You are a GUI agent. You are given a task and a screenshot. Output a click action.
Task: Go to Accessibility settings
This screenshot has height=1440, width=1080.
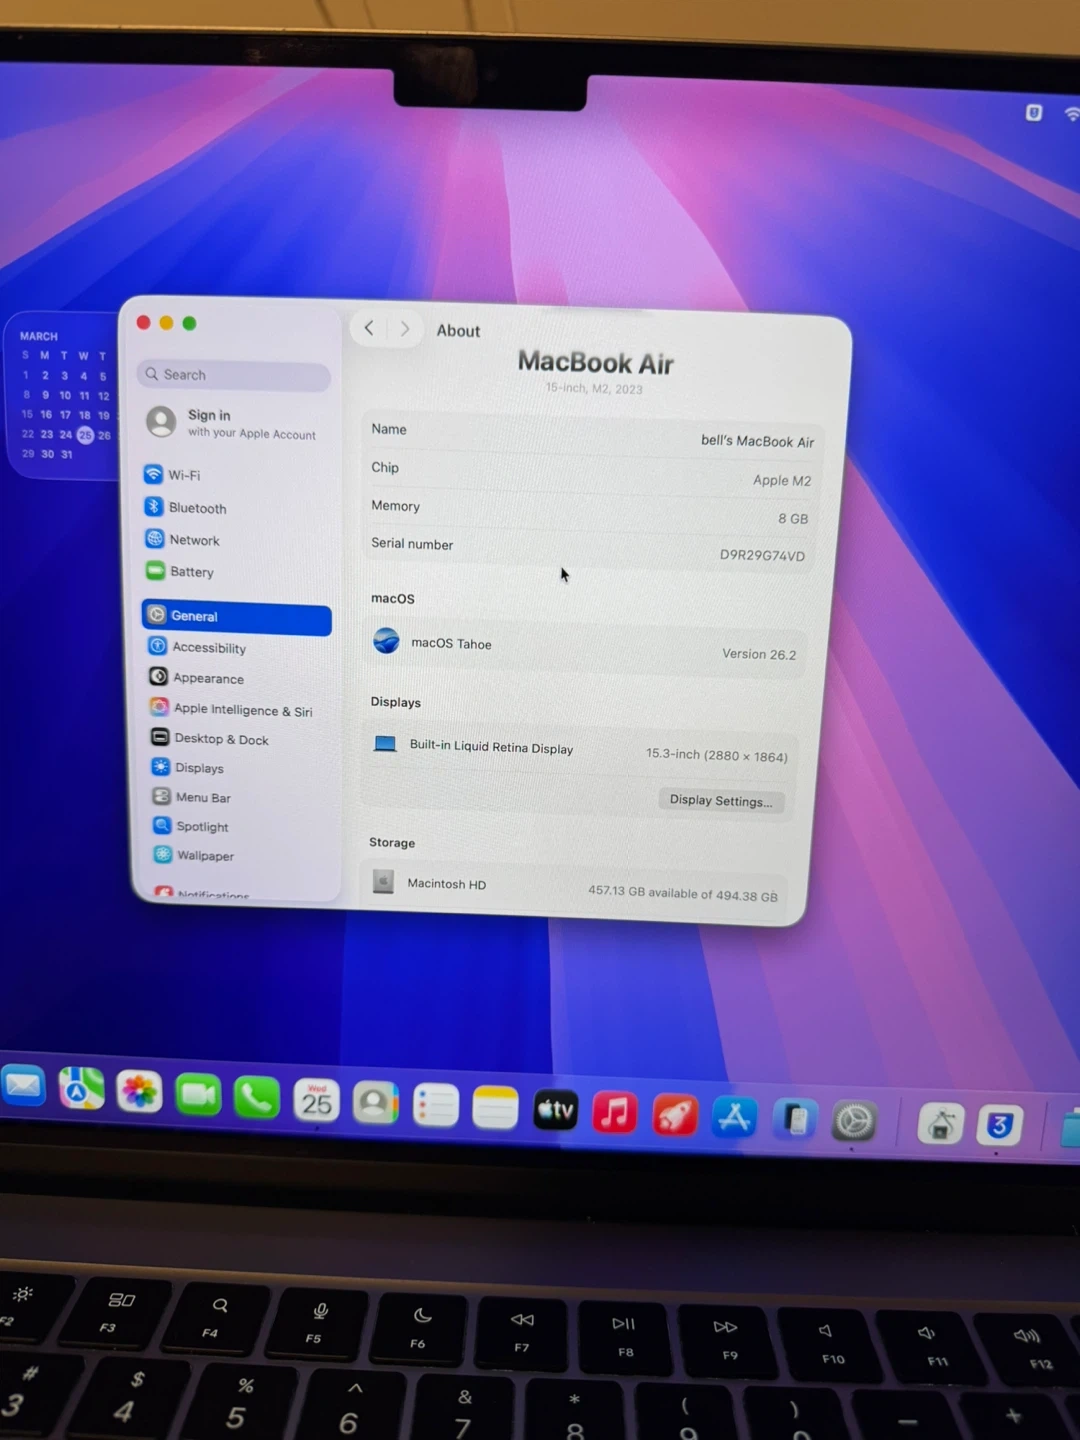208,648
